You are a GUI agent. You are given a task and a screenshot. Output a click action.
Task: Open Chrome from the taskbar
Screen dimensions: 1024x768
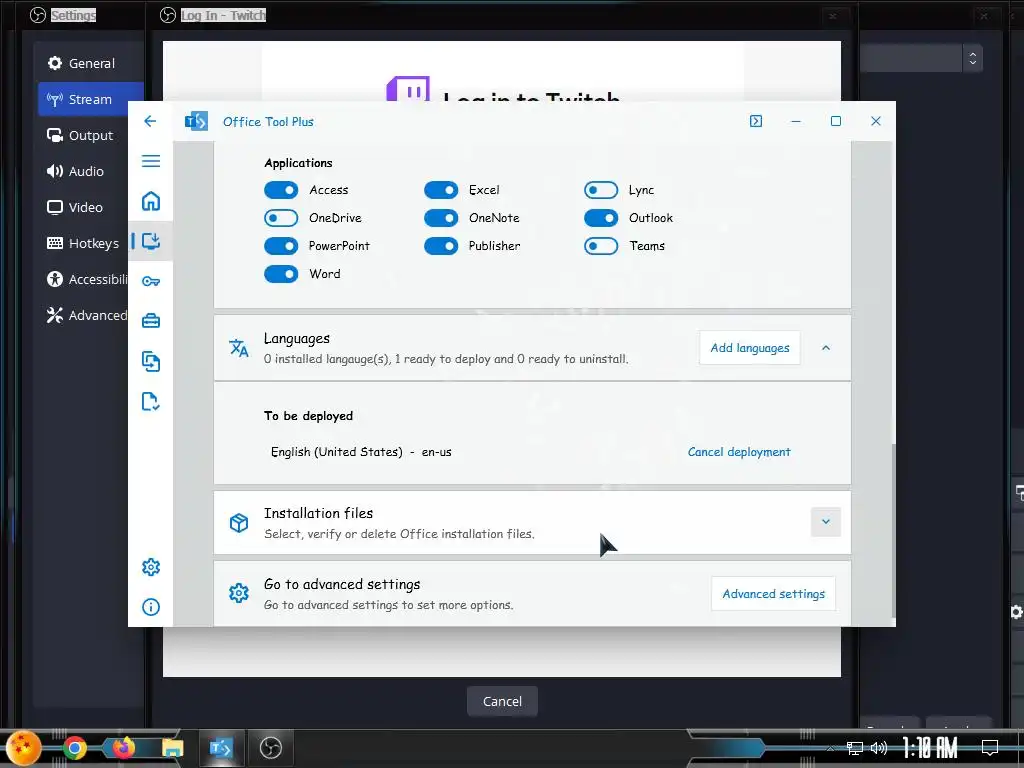(74, 748)
